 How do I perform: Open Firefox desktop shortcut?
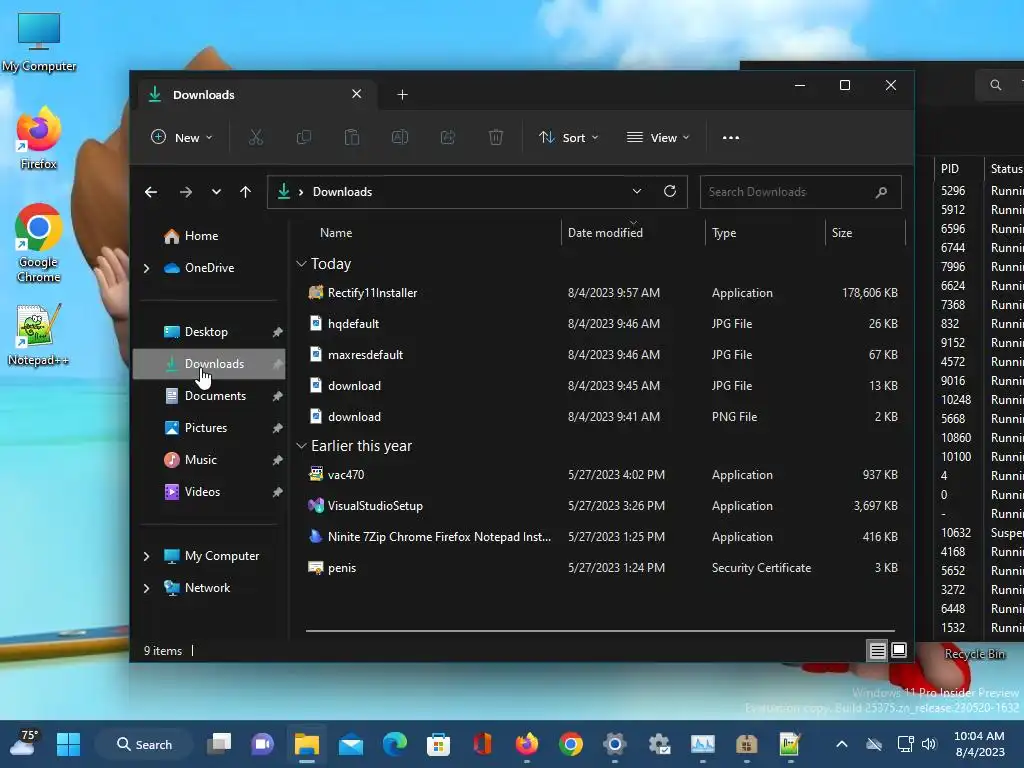click(x=39, y=138)
